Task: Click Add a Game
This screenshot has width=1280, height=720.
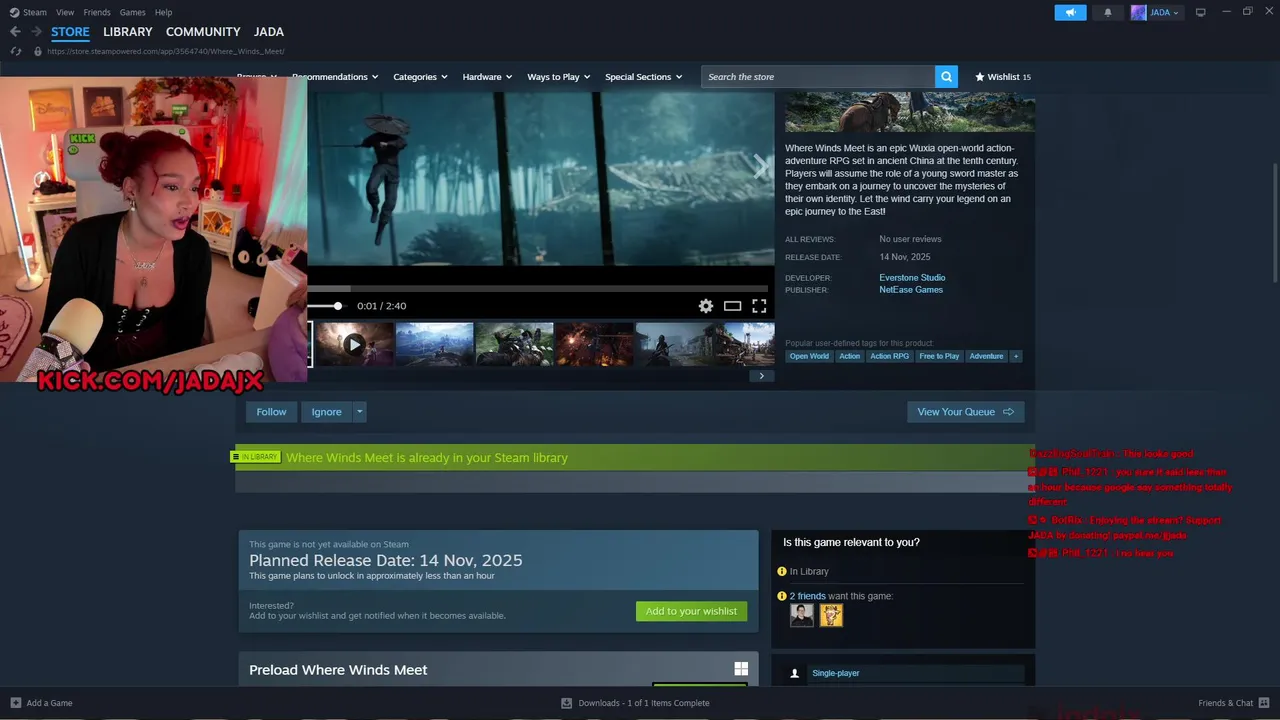Action: tap(41, 703)
